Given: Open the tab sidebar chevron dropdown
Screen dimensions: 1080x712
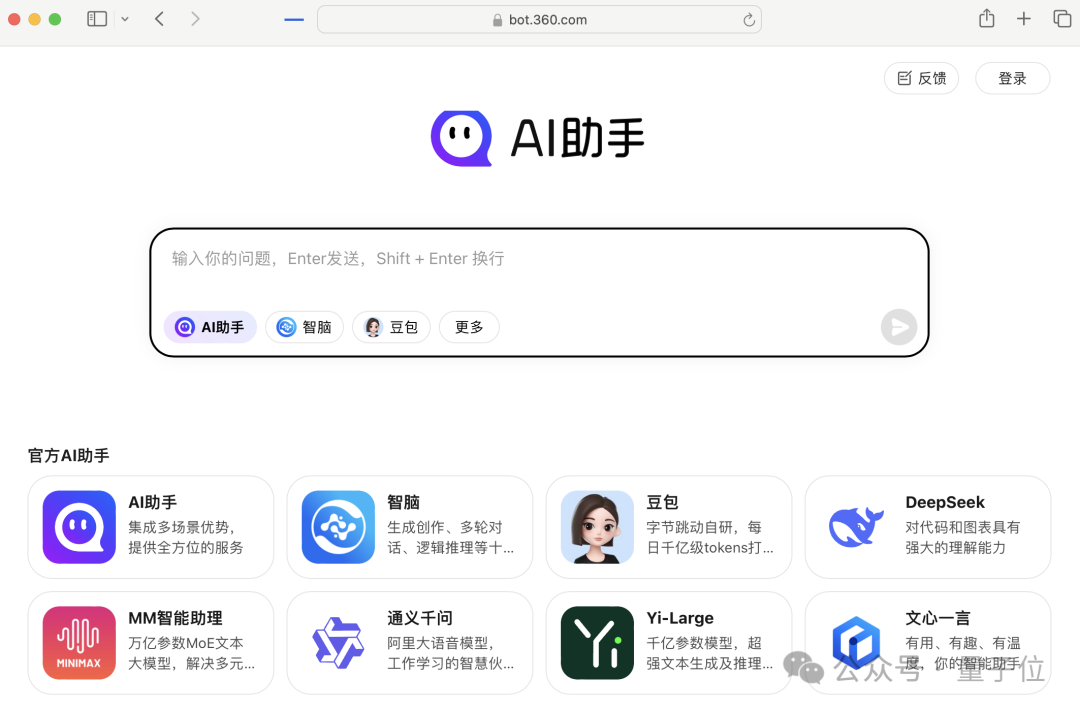Looking at the screenshot, I should pyautogui.click(x=124, y=18).
